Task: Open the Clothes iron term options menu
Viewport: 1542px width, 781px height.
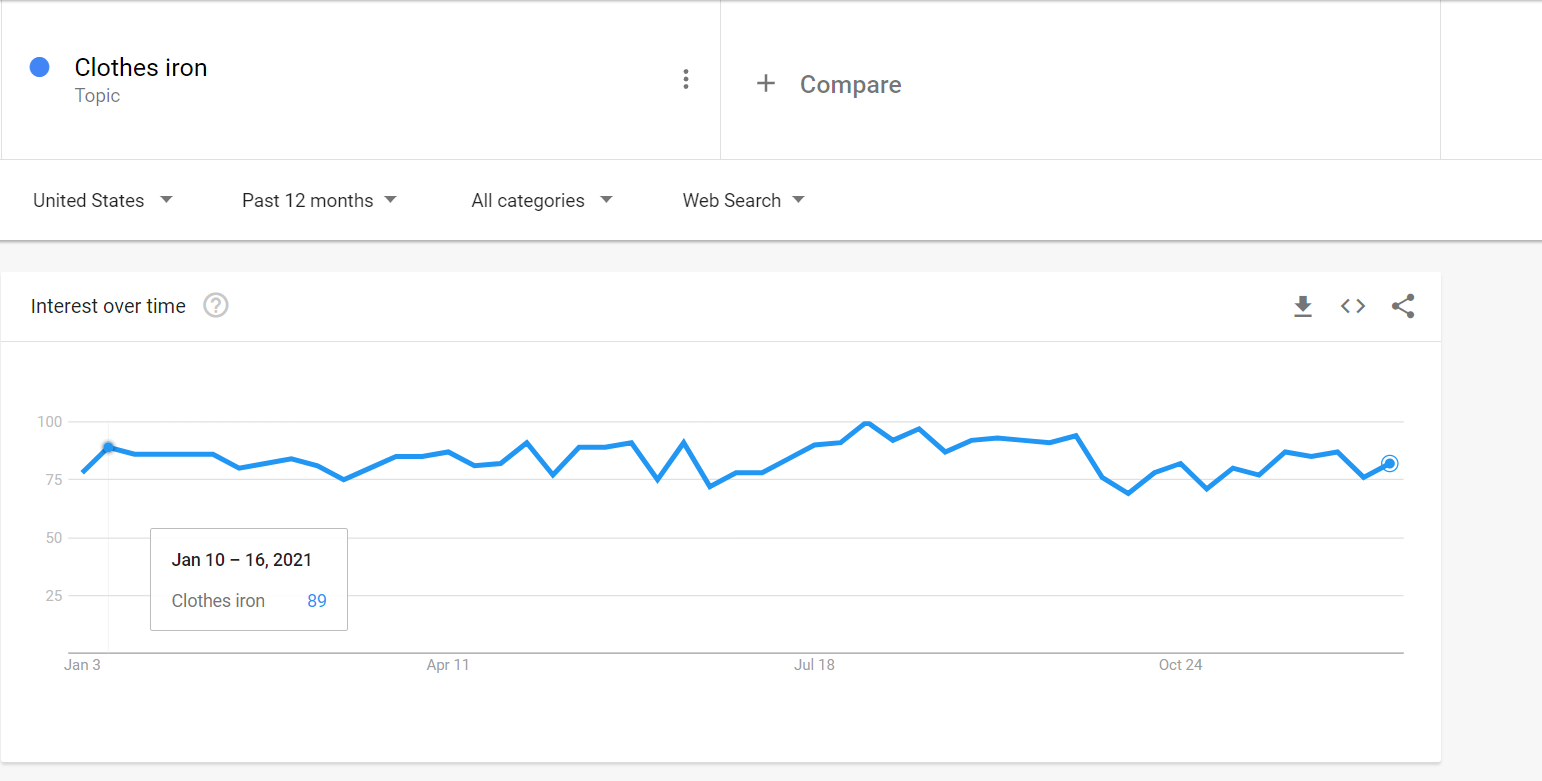Action: tap(685, 79)
